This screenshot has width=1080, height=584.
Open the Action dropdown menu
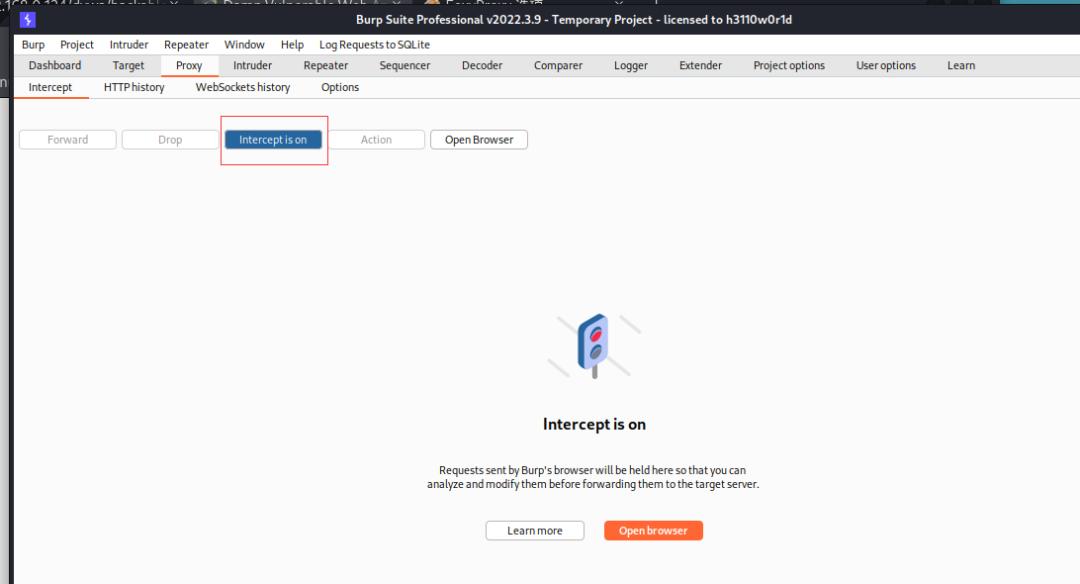377,139
